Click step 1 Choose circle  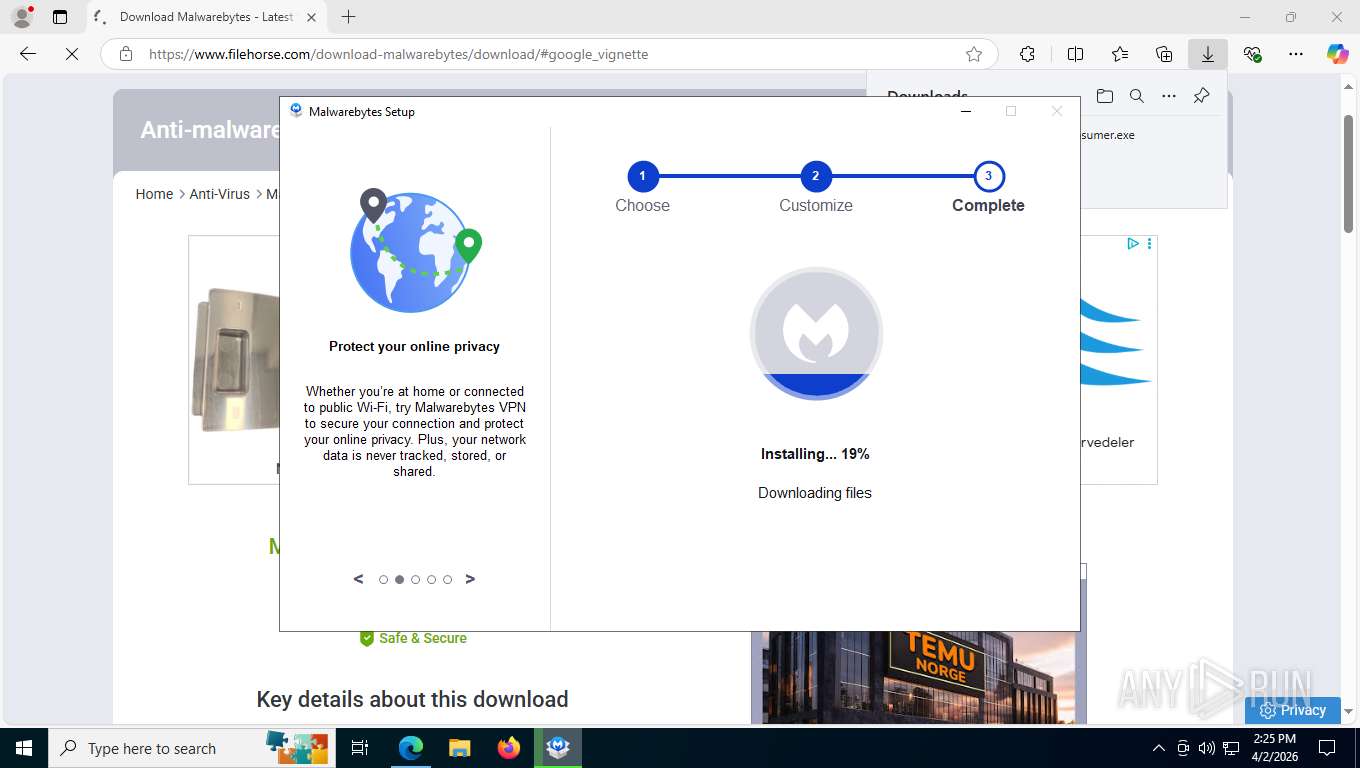(x=642, y=176)
